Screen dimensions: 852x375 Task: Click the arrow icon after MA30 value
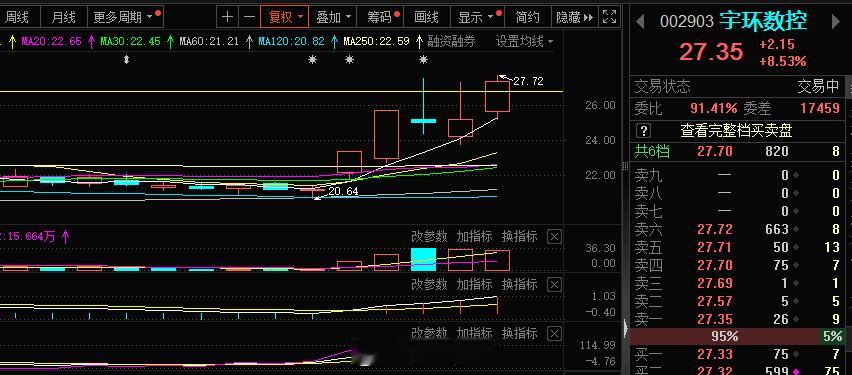tap(170, 41)
